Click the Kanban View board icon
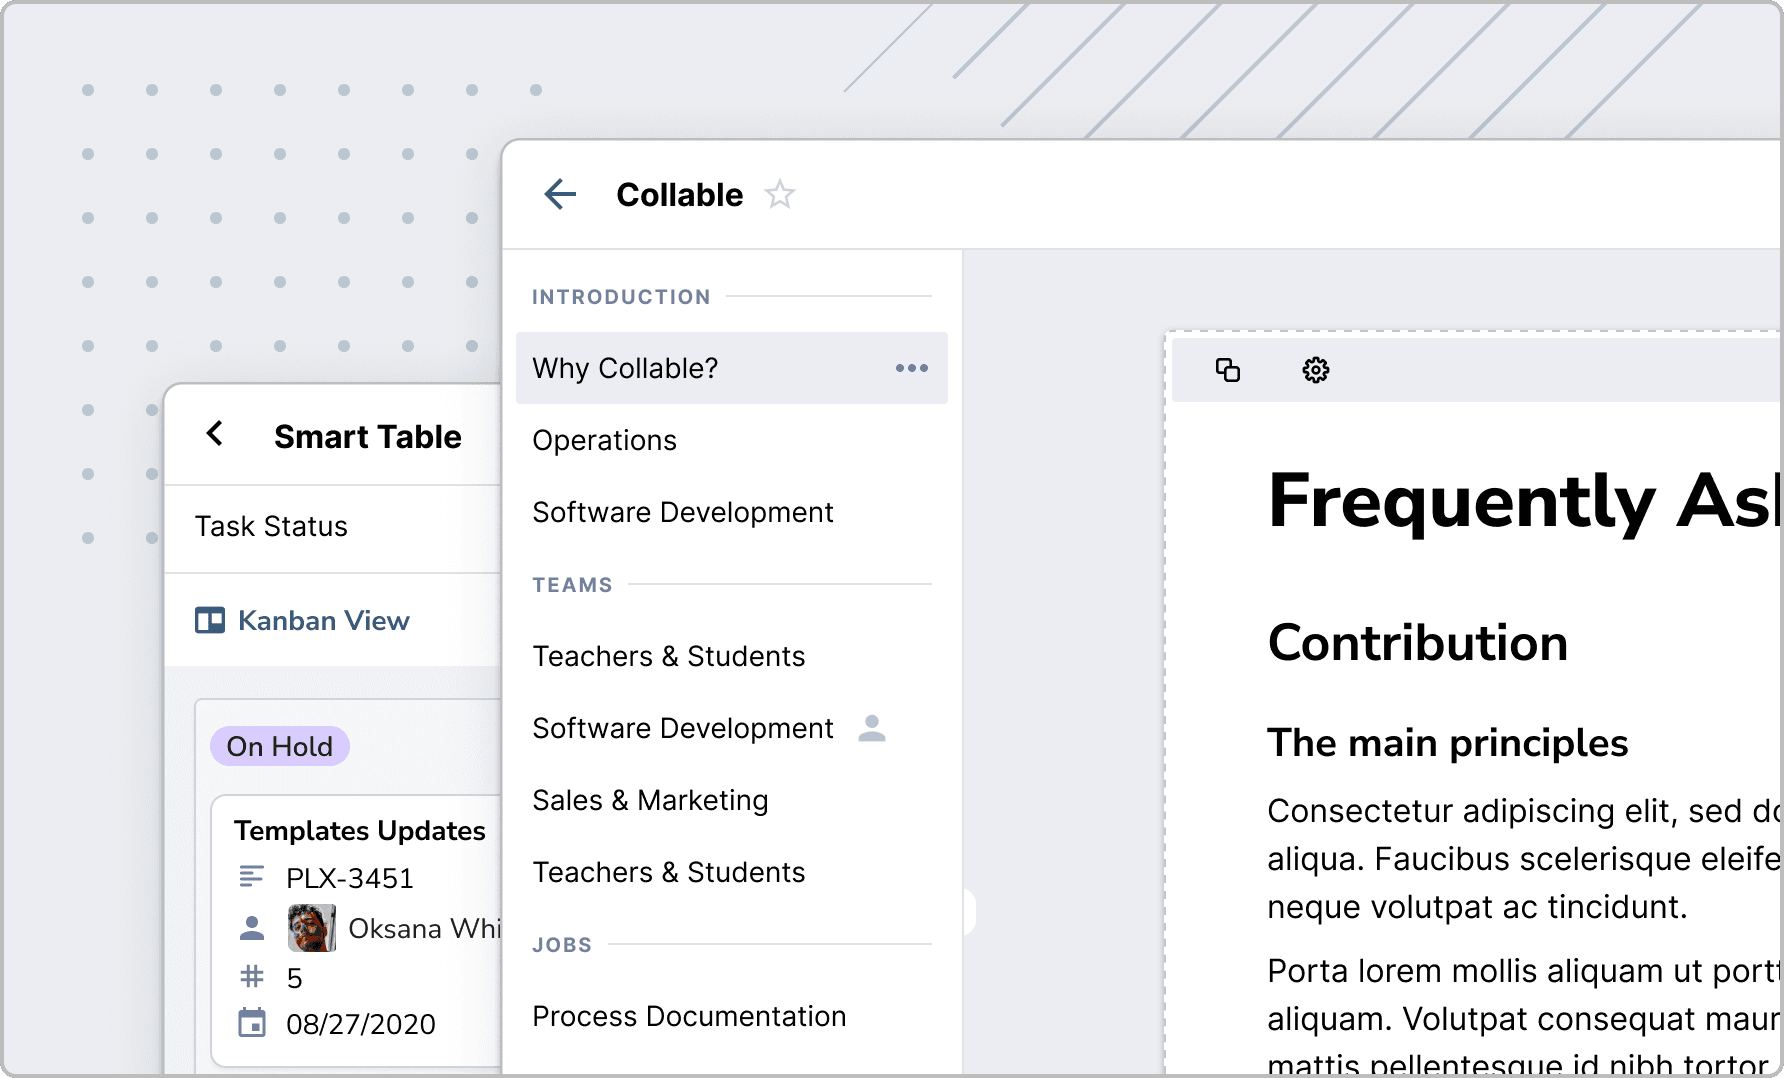The width and height of the screenshot is (1784, 1078). (210, 621)
